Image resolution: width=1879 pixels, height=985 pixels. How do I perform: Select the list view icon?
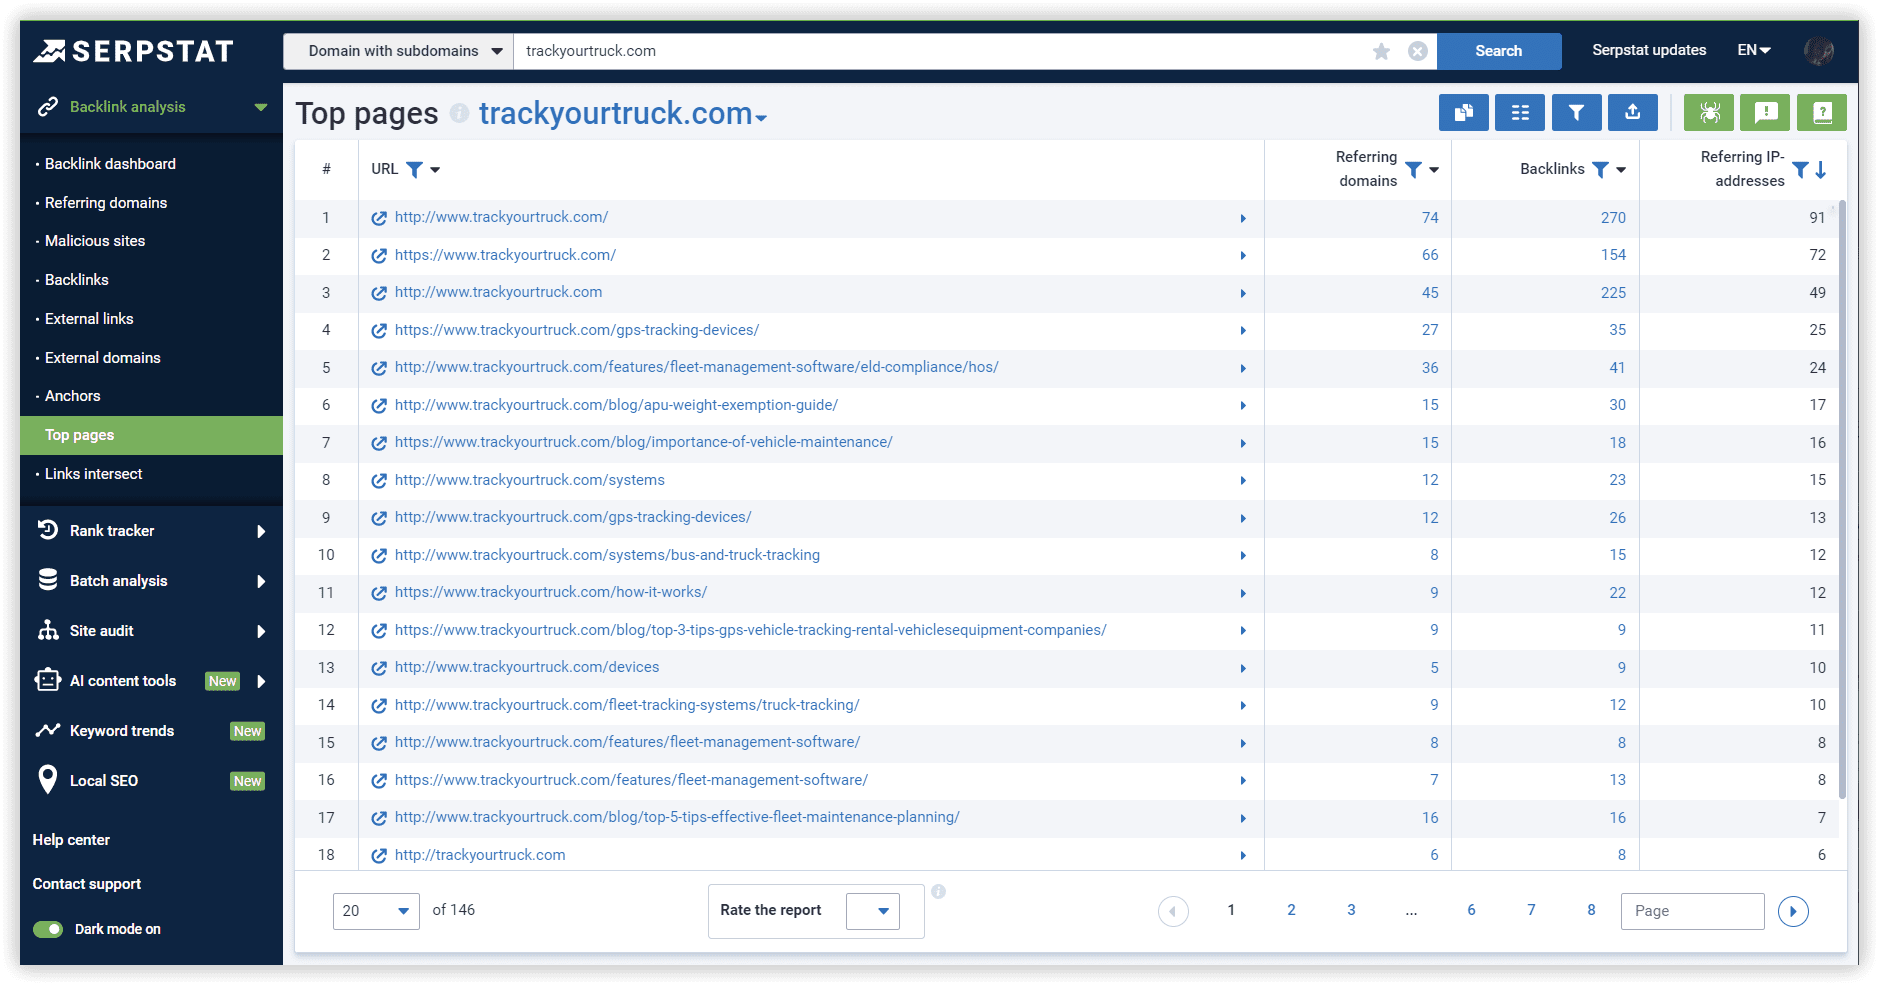(x=1519, y=112)
